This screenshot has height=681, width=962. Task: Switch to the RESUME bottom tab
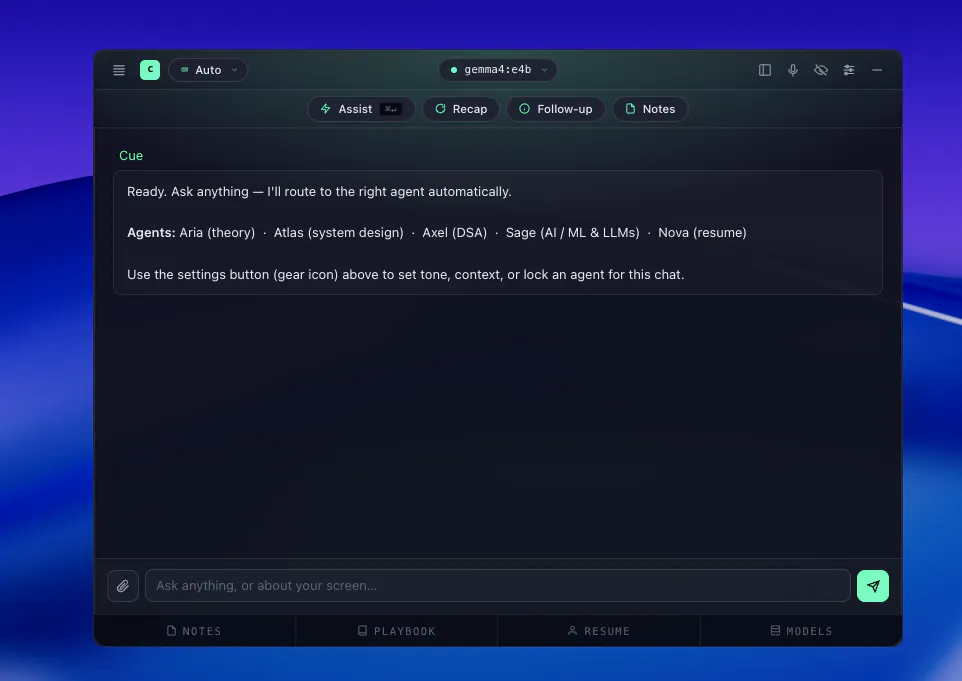point(599,631)
